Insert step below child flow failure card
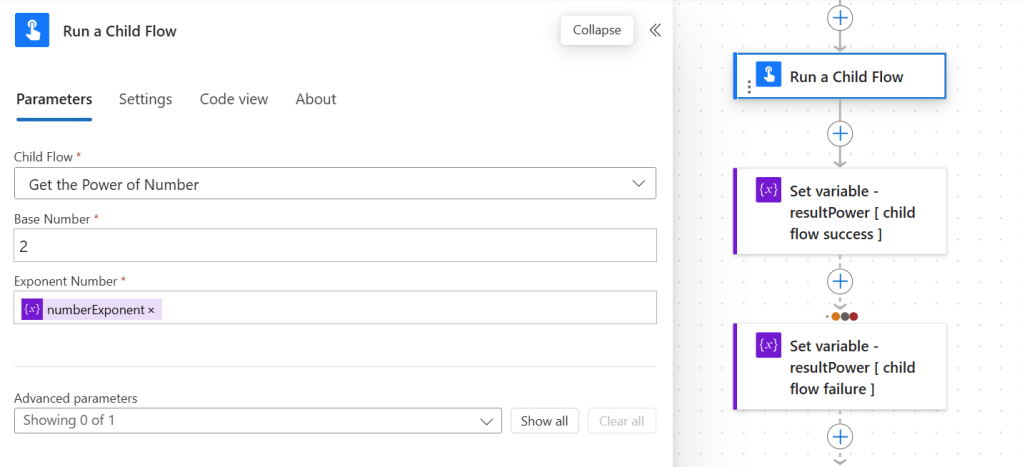The image size is (1022, 467). [x=840, y=436]
